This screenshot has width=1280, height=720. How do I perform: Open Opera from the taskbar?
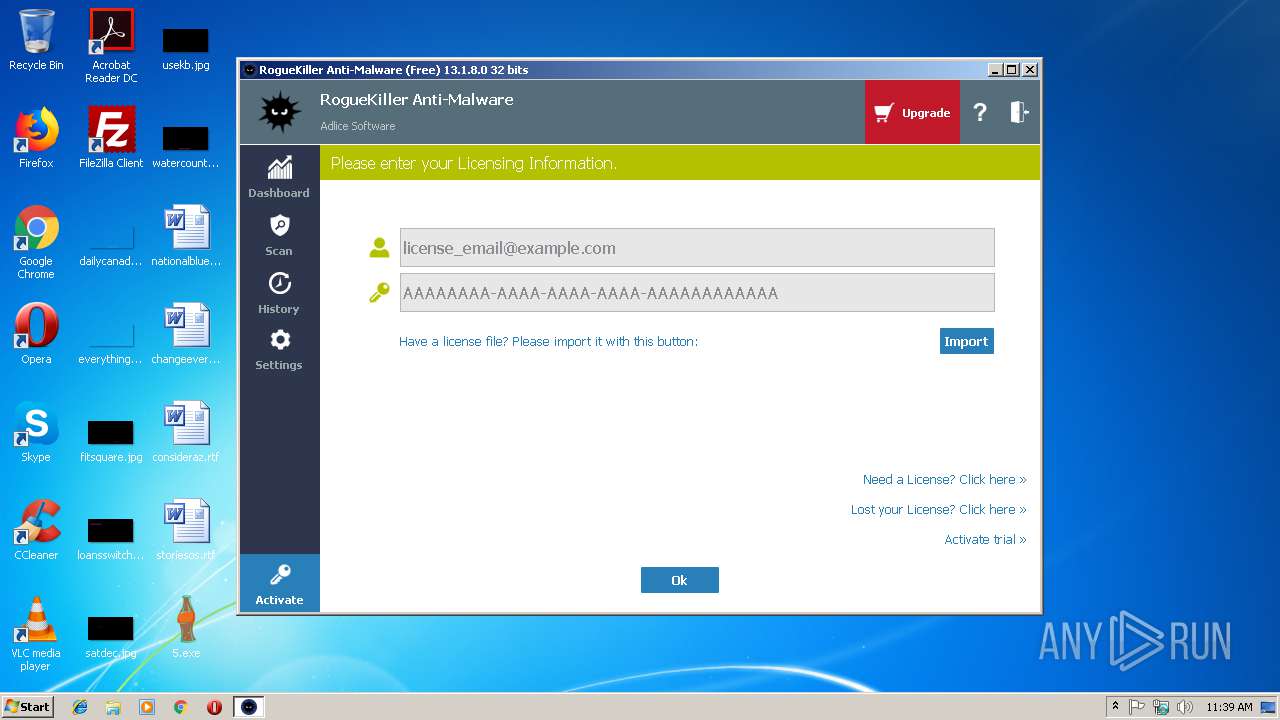point(214,707)
